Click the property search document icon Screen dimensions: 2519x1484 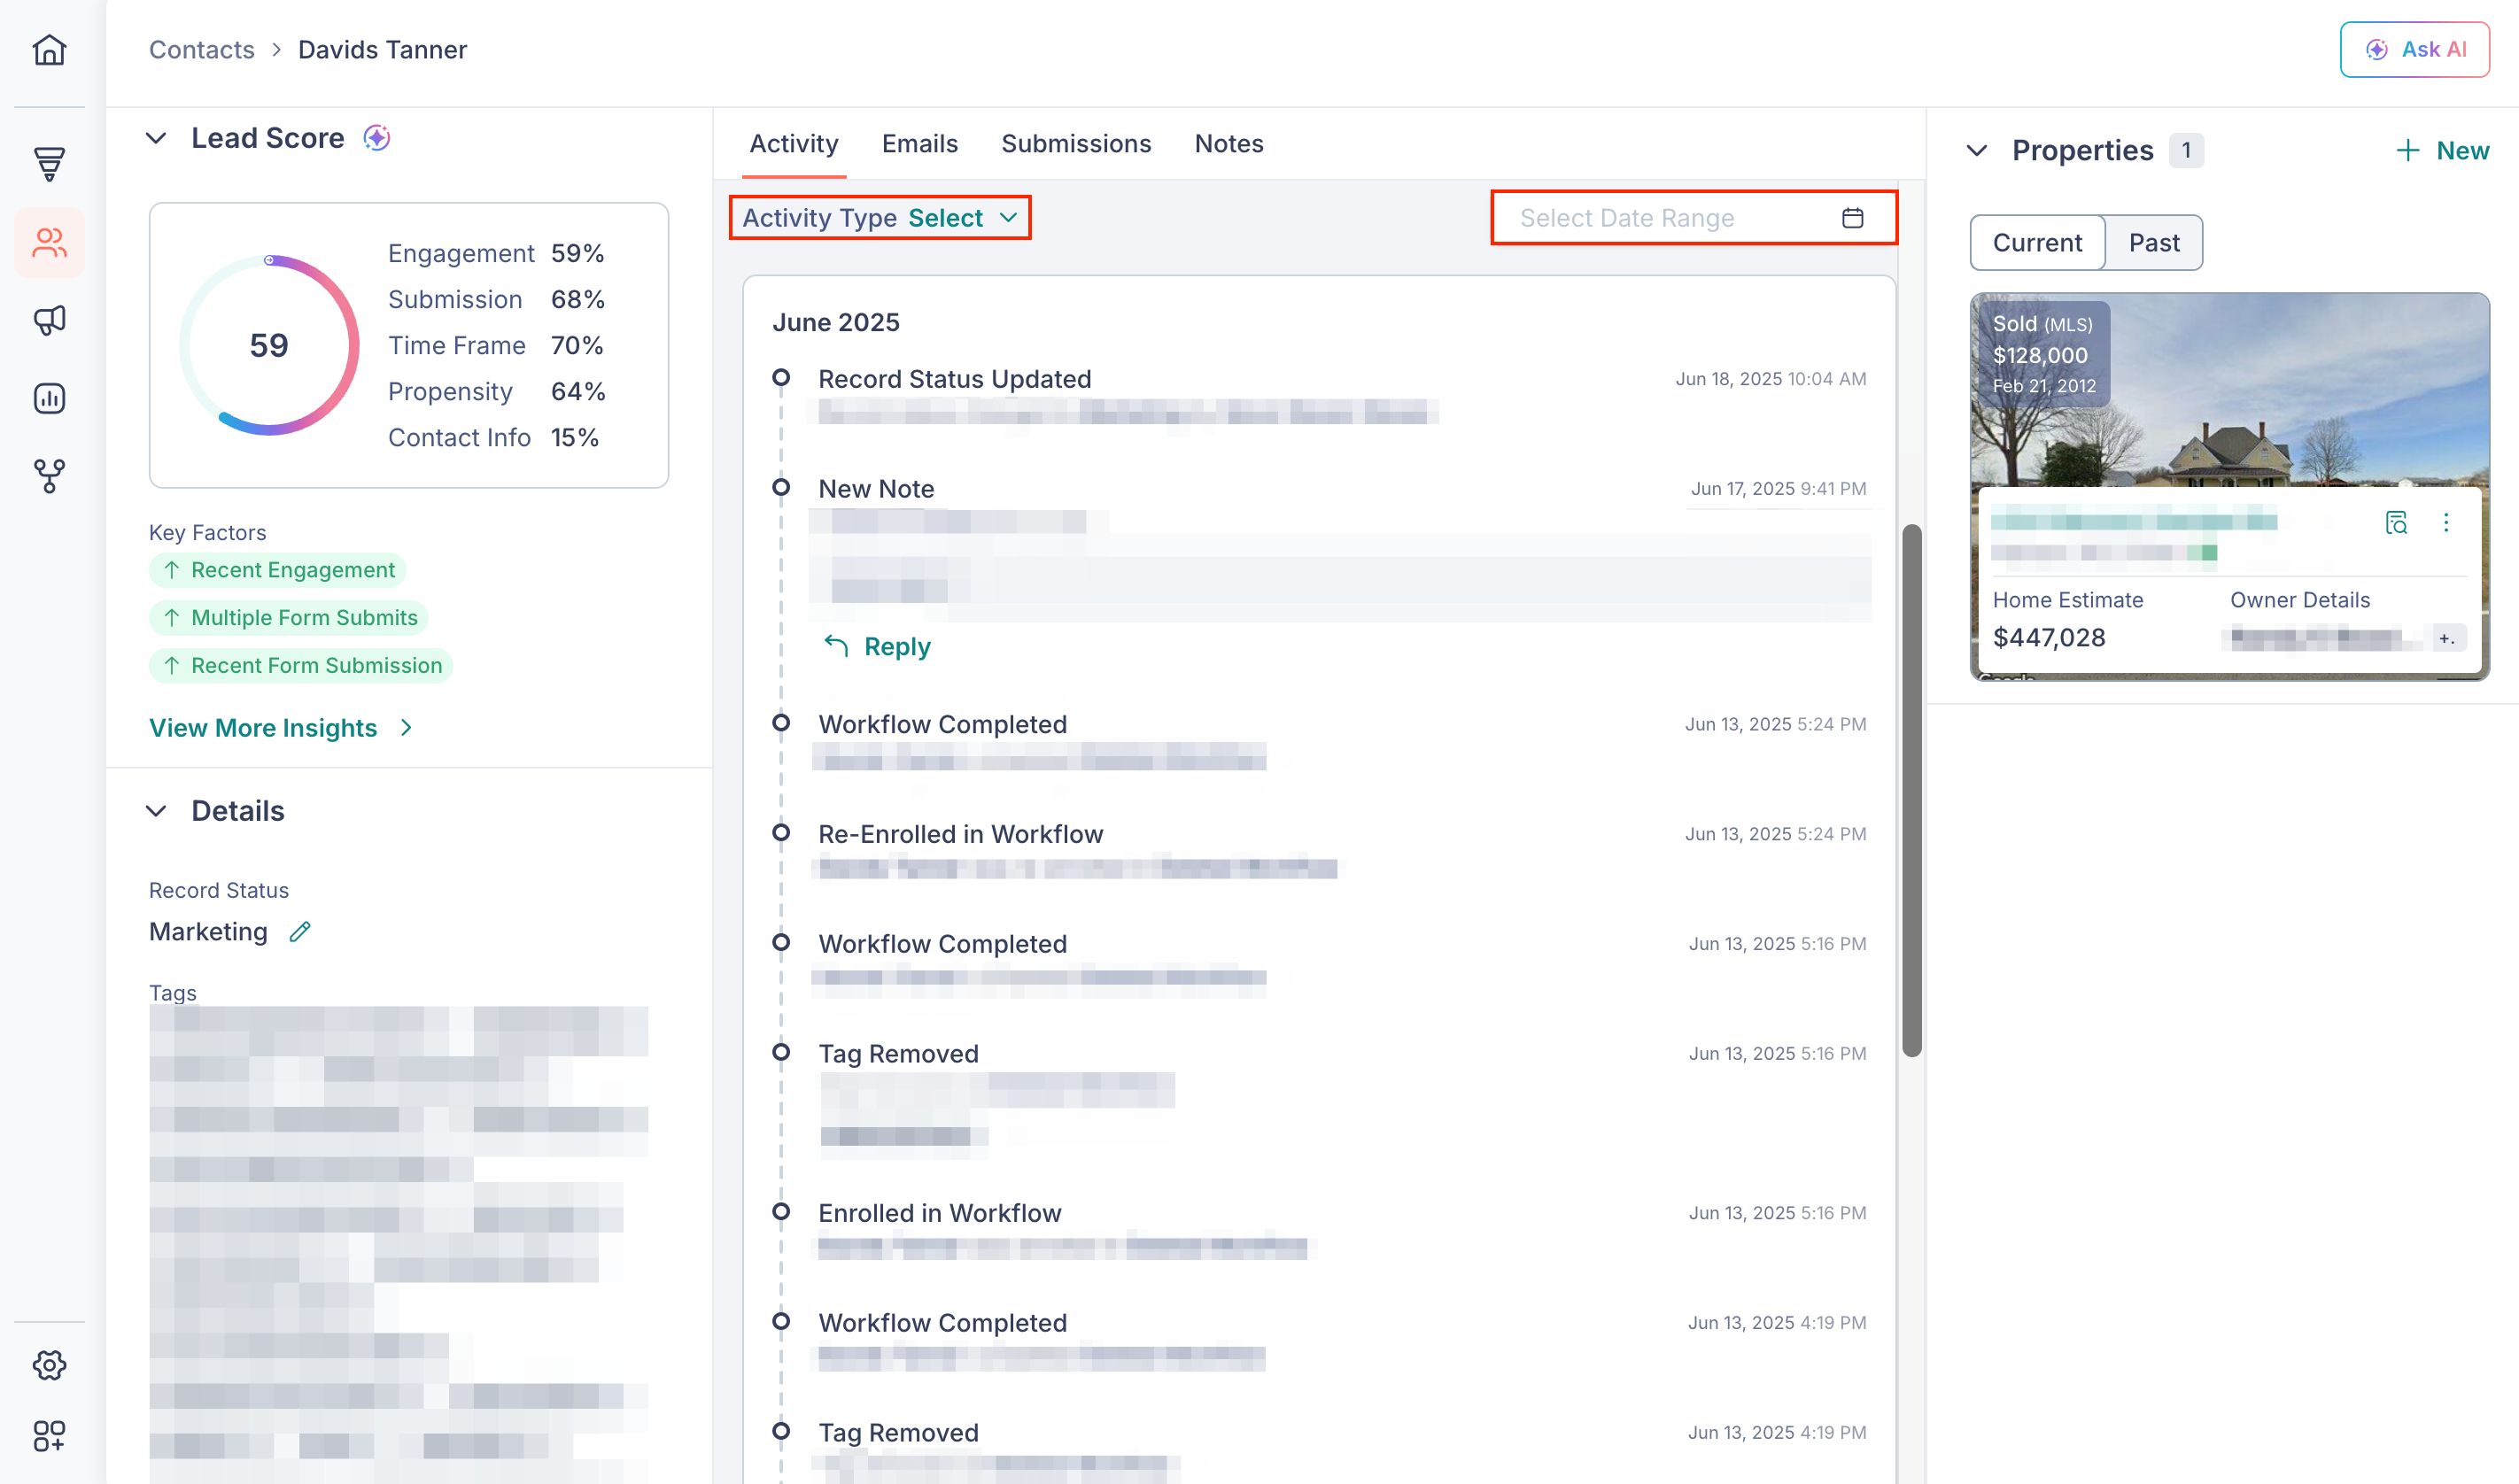point(2396,522)
